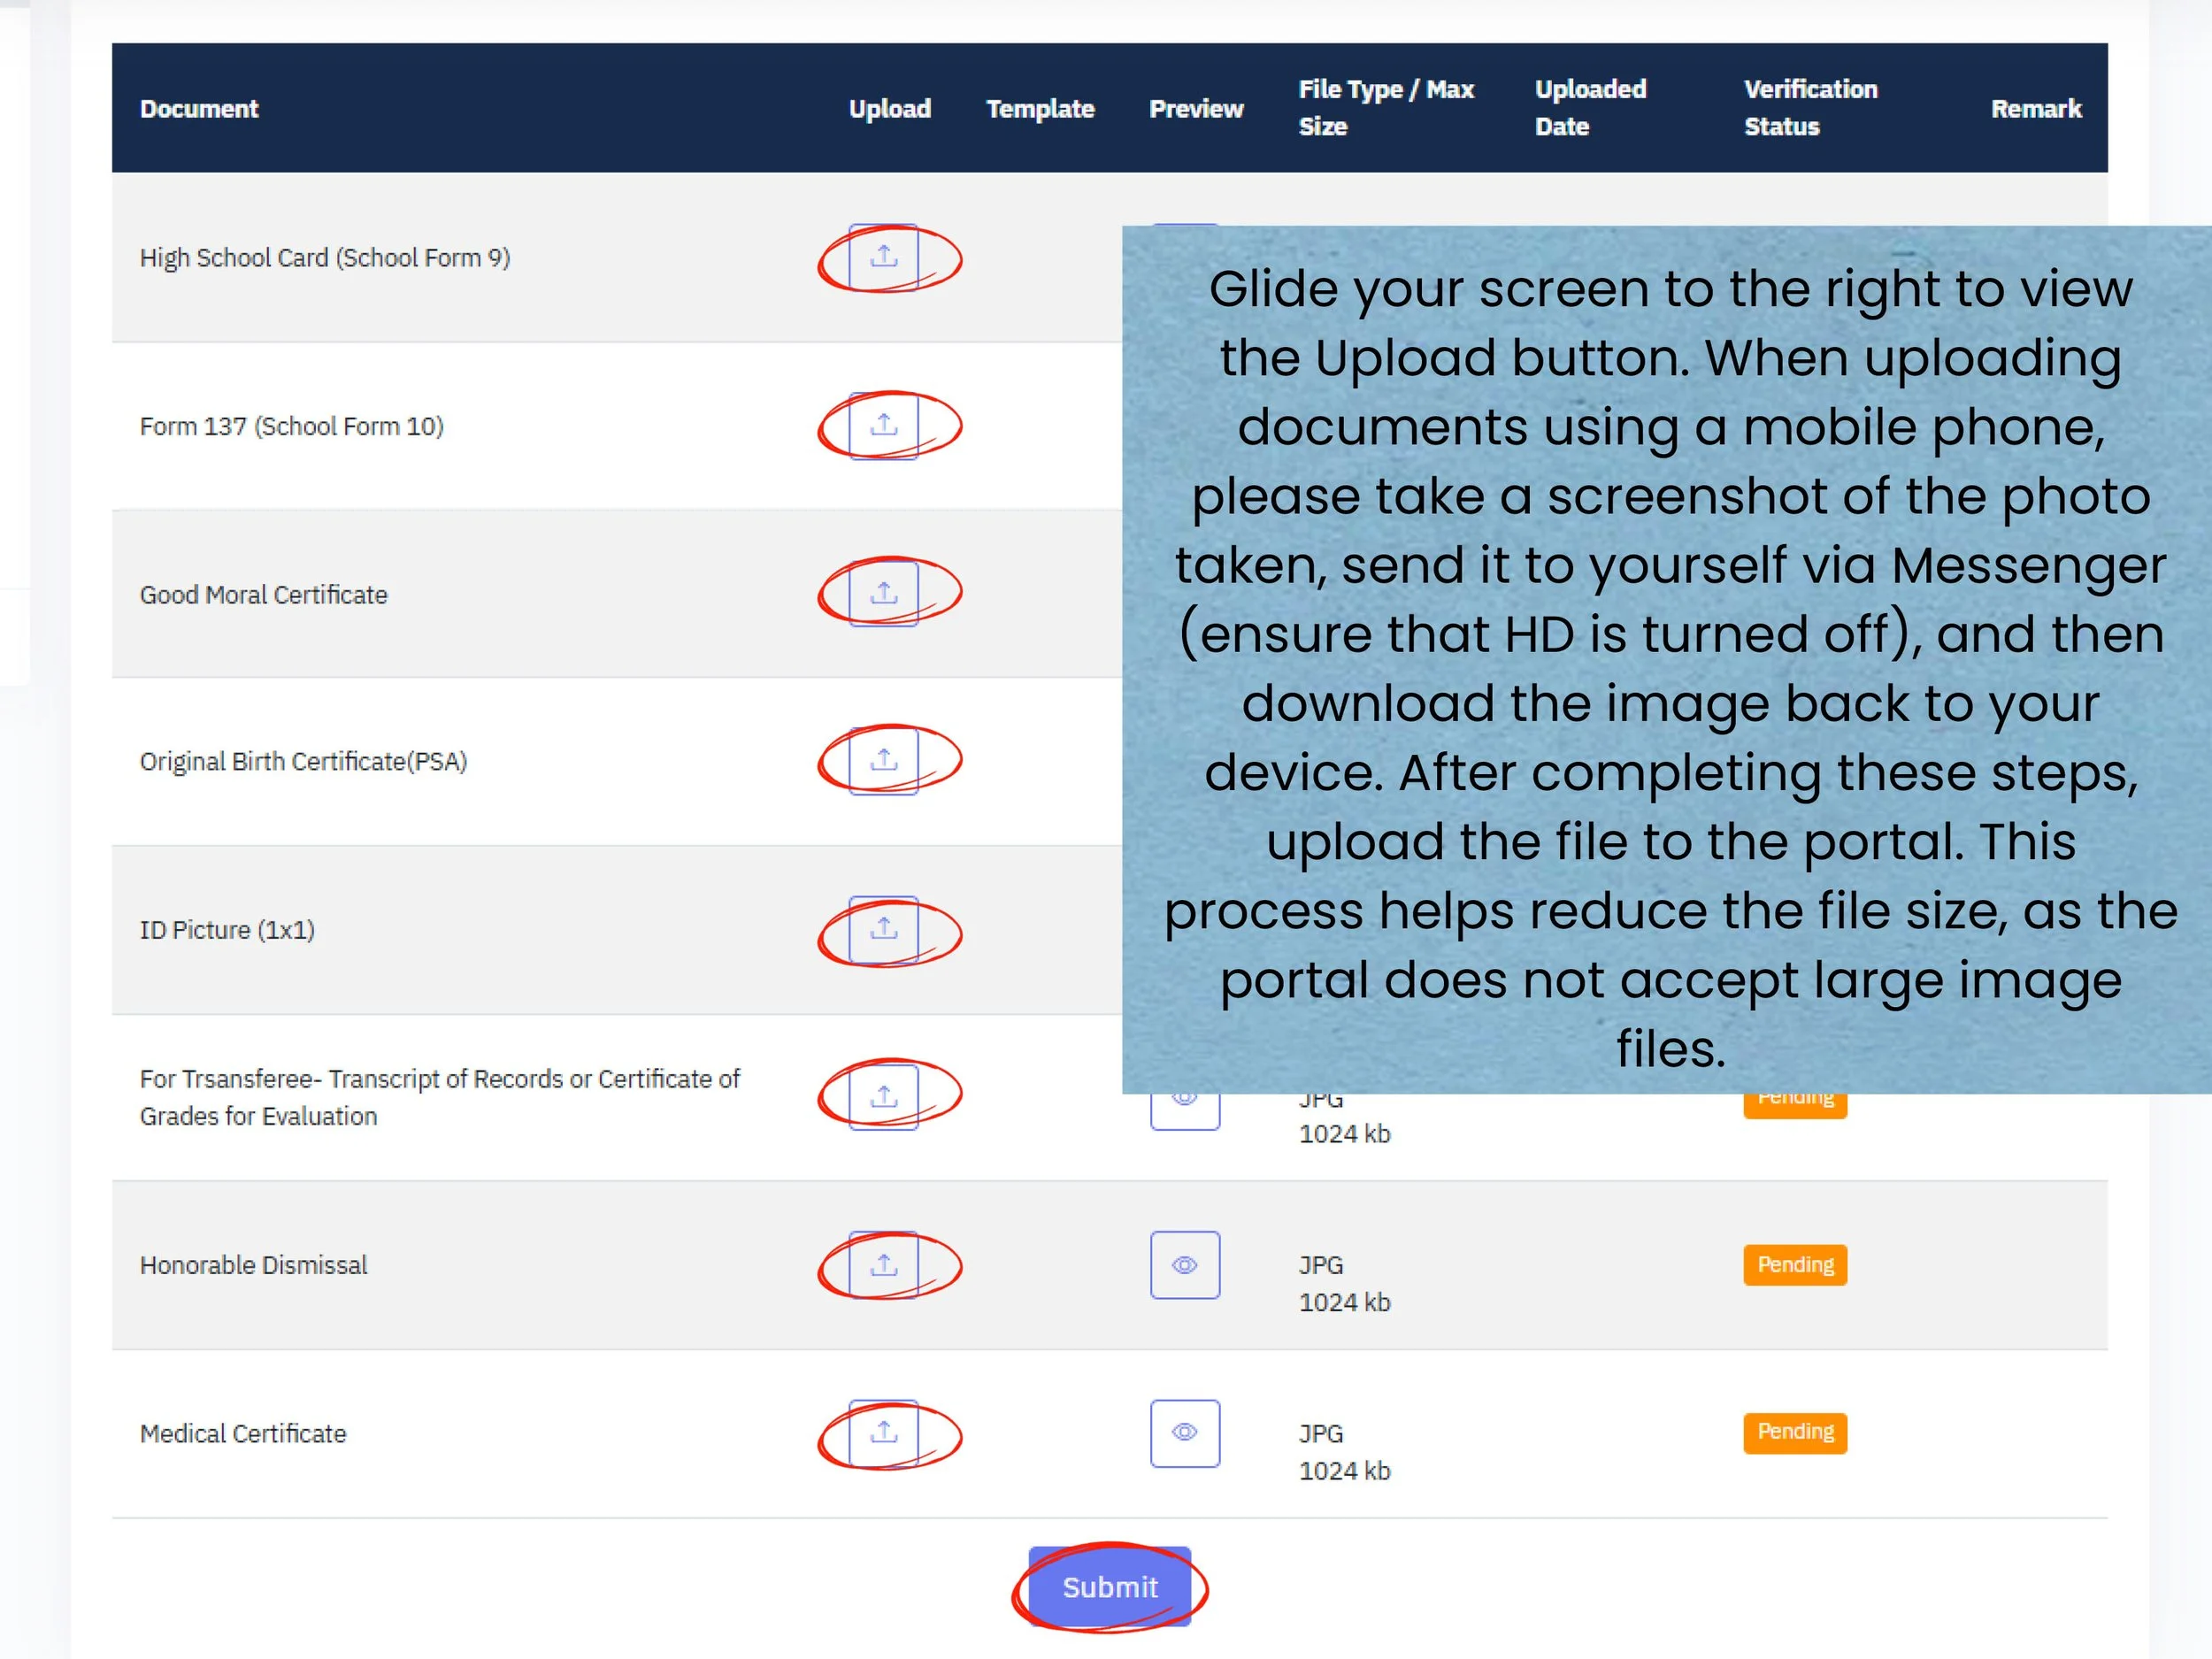Click the Upload column header
Image resolution: width=2212 pixels, height=1659 pixels.
889,108
